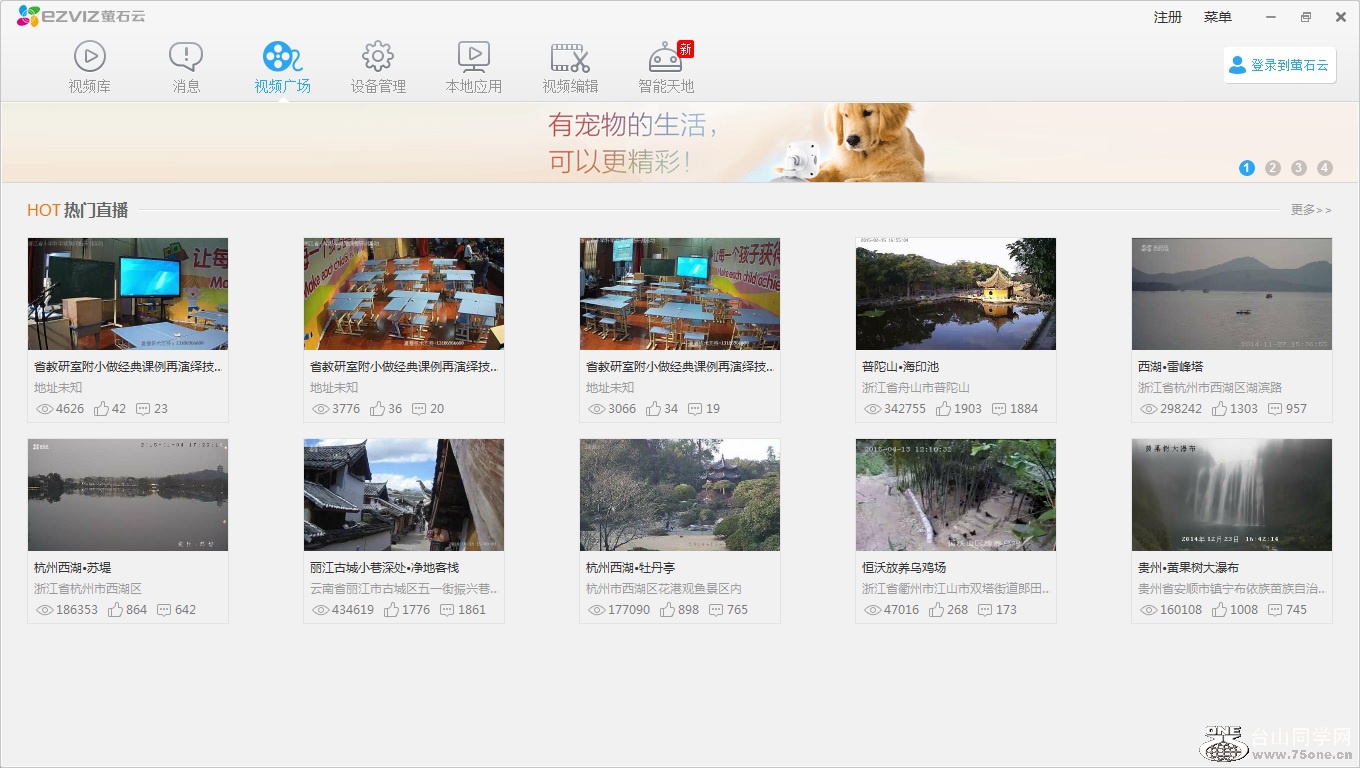The width and height of the screenshot is (1360, 768).
Task: Open the 杭州西湖•苏堤 live thumbnail
Action: pos(128,494)
